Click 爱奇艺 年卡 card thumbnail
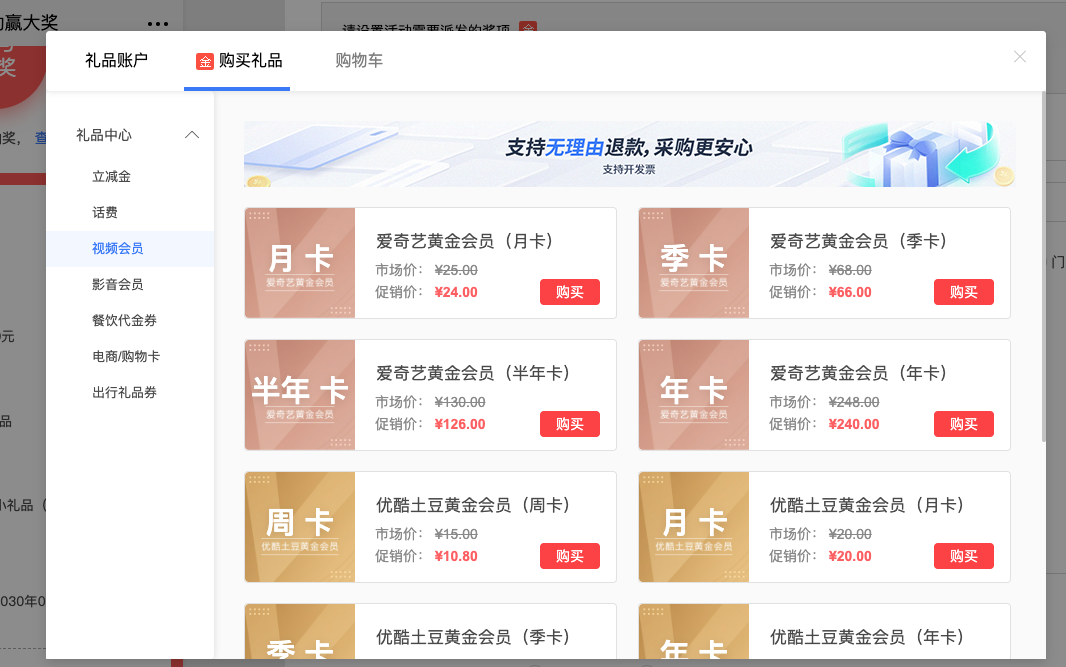Screen dimensions: 1066x667 pyautogui.click(x=693, y=395)
